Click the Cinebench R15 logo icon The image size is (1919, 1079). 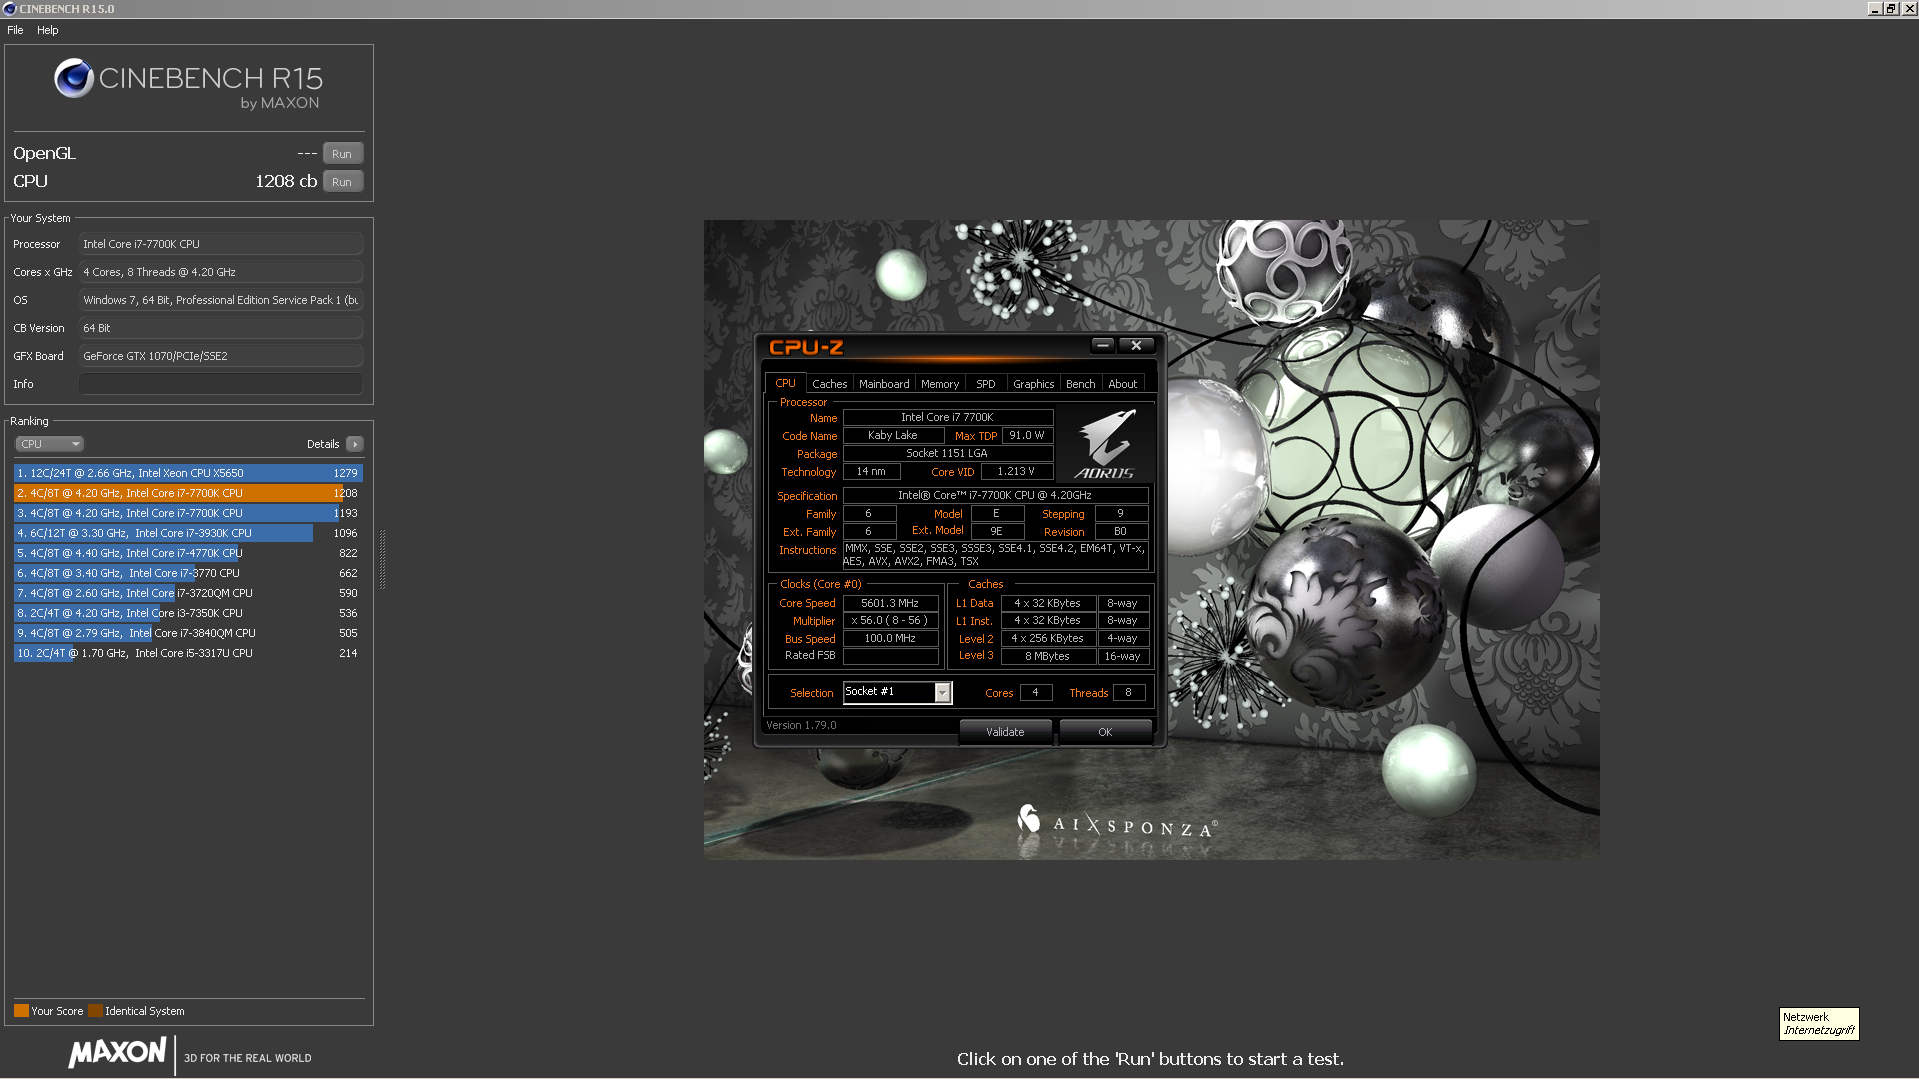pos(74,78)
